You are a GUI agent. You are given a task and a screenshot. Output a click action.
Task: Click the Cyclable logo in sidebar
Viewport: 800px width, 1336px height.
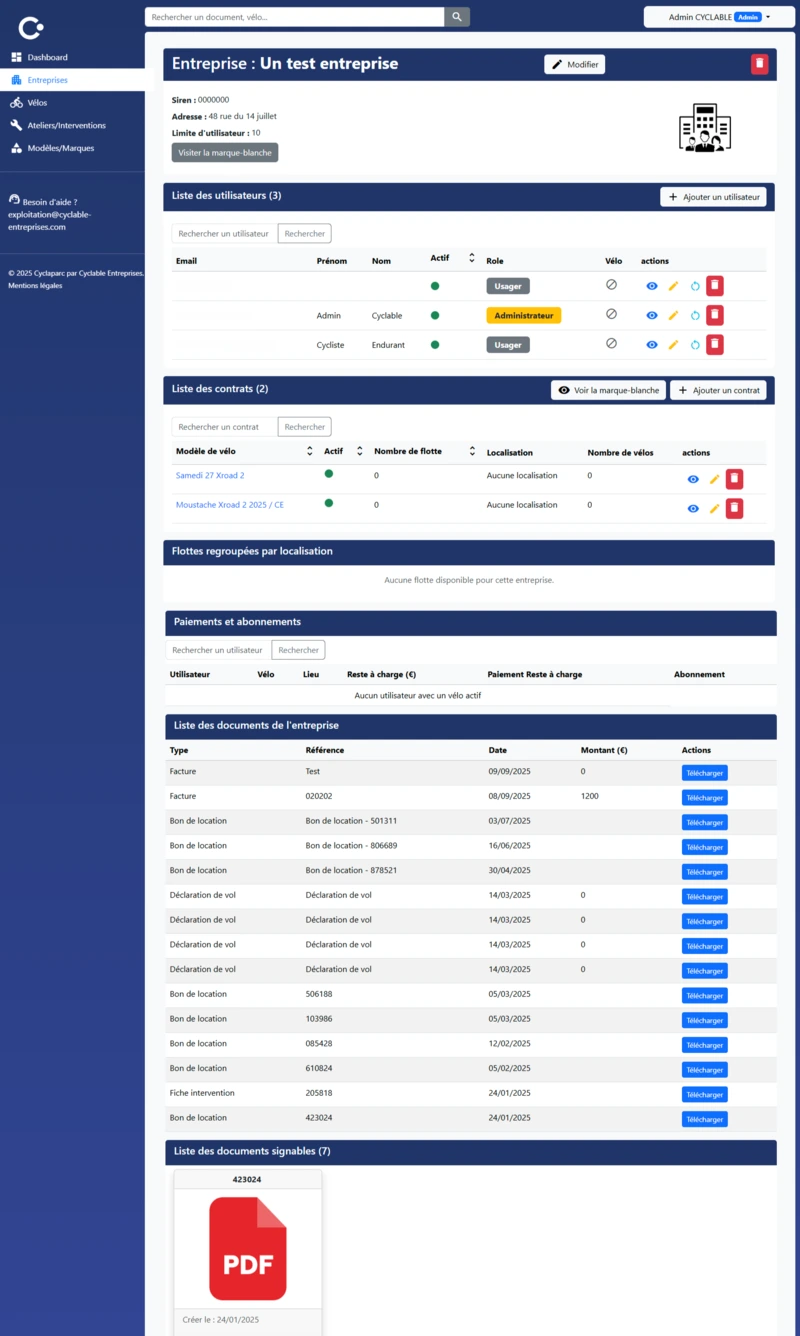pos(31,27)
